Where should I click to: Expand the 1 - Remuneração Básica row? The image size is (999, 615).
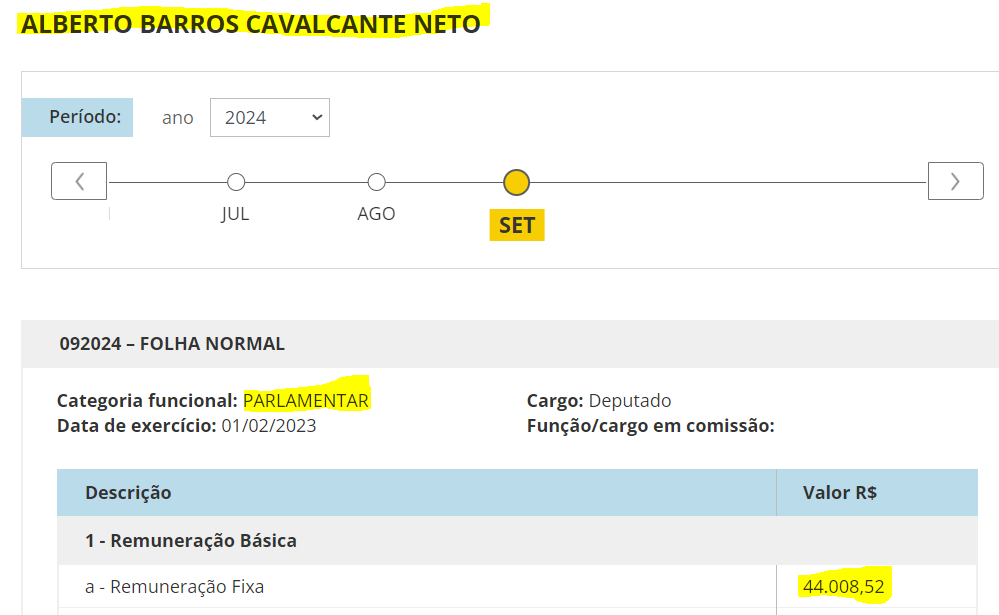[191, 541]
